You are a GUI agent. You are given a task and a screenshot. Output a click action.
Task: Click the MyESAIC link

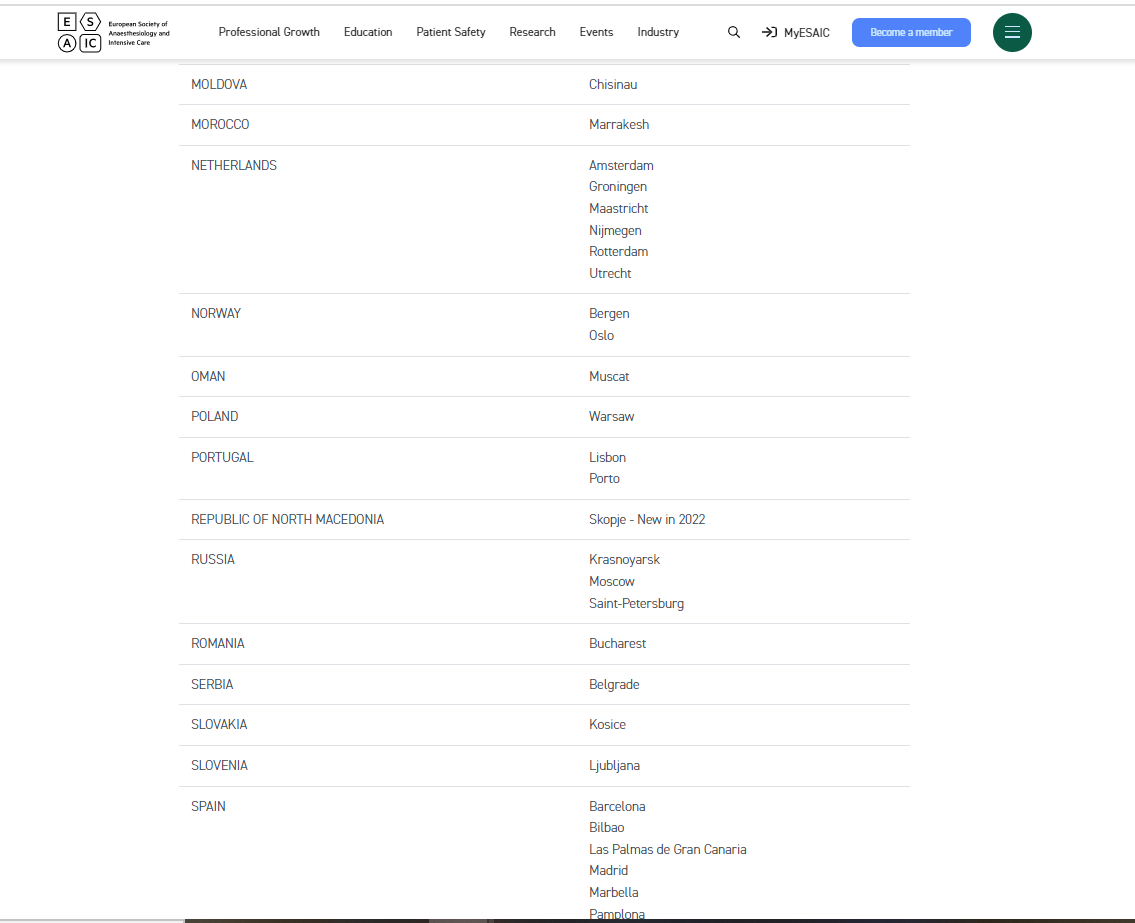click(x=806, y=33)
